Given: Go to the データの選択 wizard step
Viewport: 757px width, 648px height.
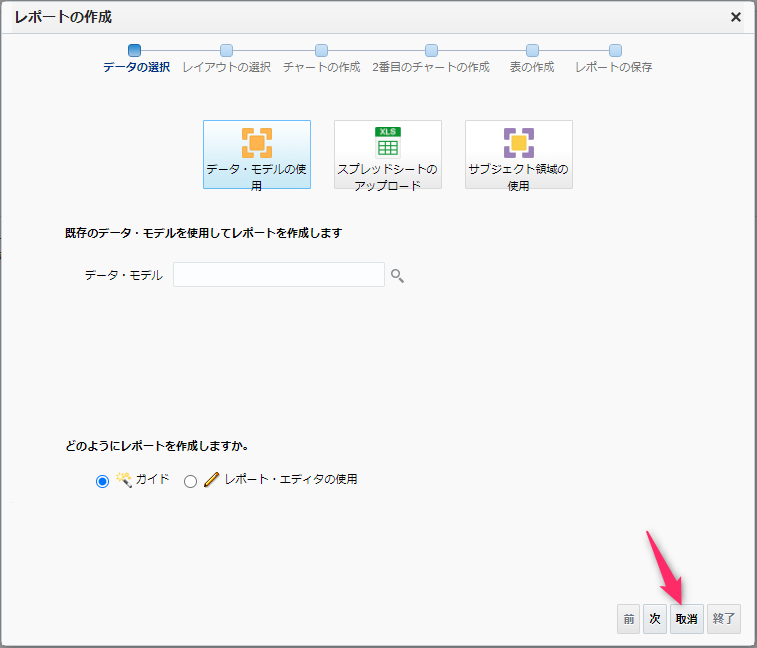Looking at the screenshot, I should coord(136,59).
